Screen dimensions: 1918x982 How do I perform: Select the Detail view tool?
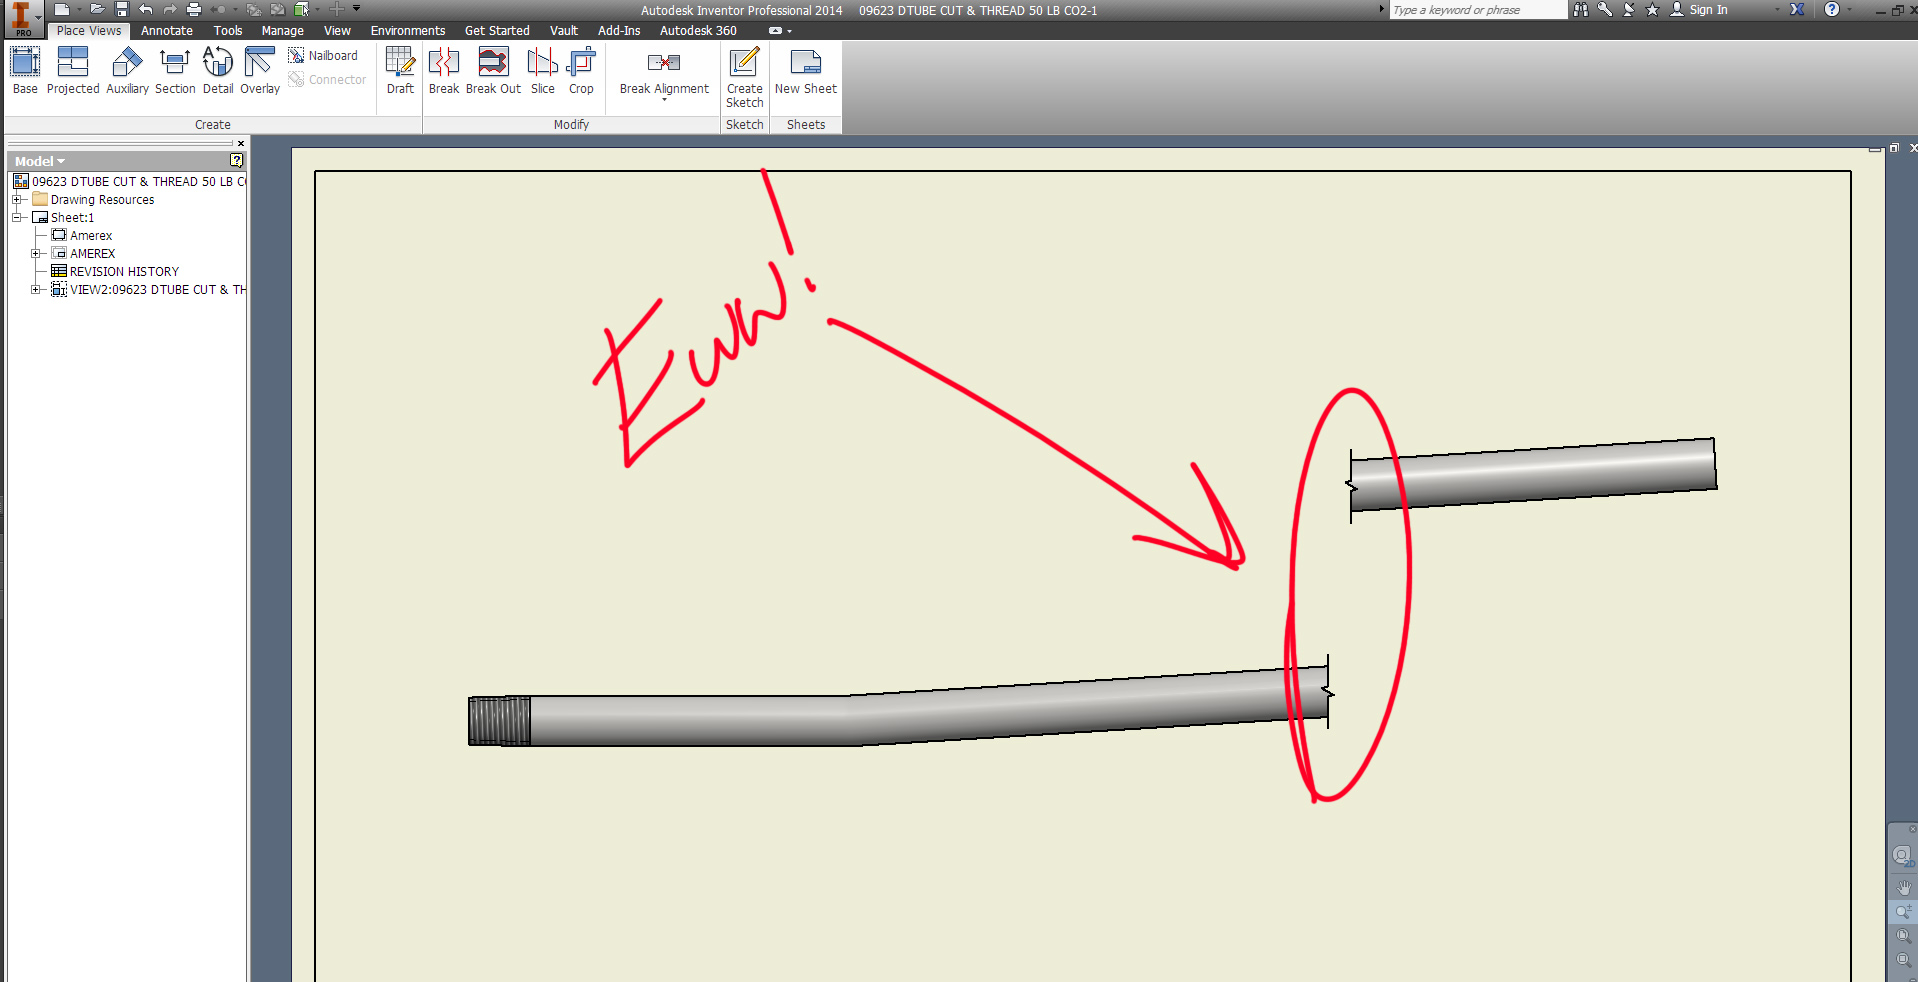click(x=218, y=70)
